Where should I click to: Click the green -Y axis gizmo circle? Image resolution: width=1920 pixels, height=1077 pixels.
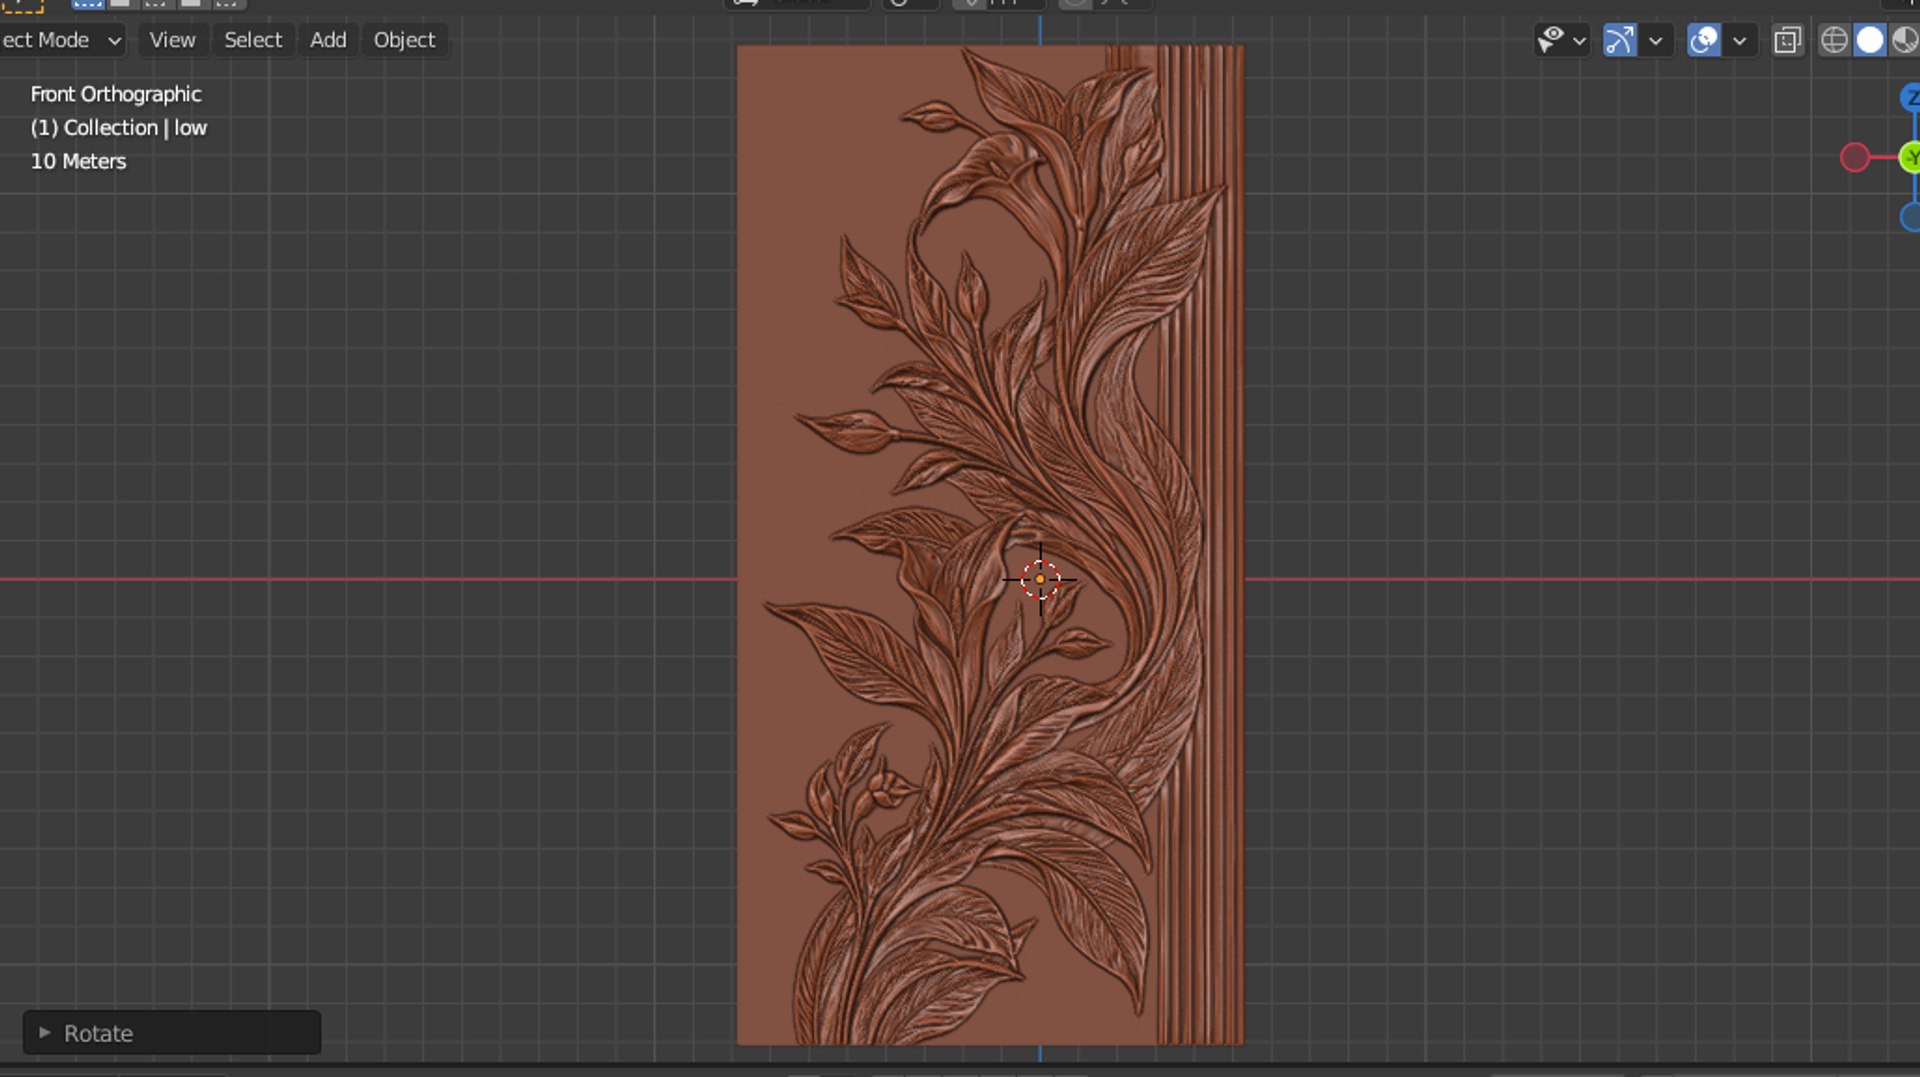click(1910, 157)
